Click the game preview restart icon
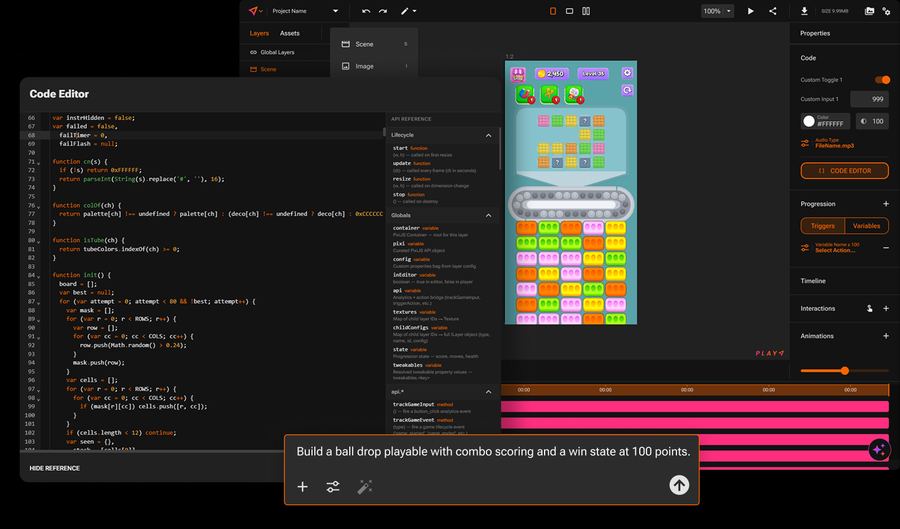Viewport: 900px width, 529px height. [x=627, y=90]
